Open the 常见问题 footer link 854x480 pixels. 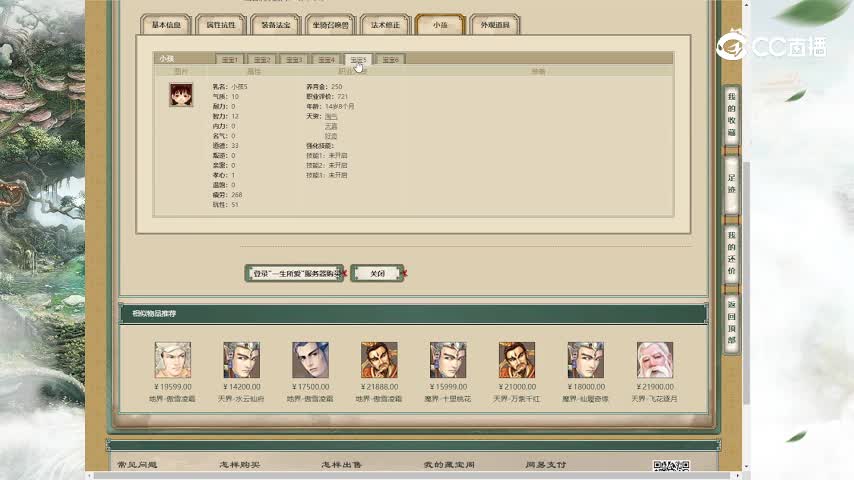(137, 465)
